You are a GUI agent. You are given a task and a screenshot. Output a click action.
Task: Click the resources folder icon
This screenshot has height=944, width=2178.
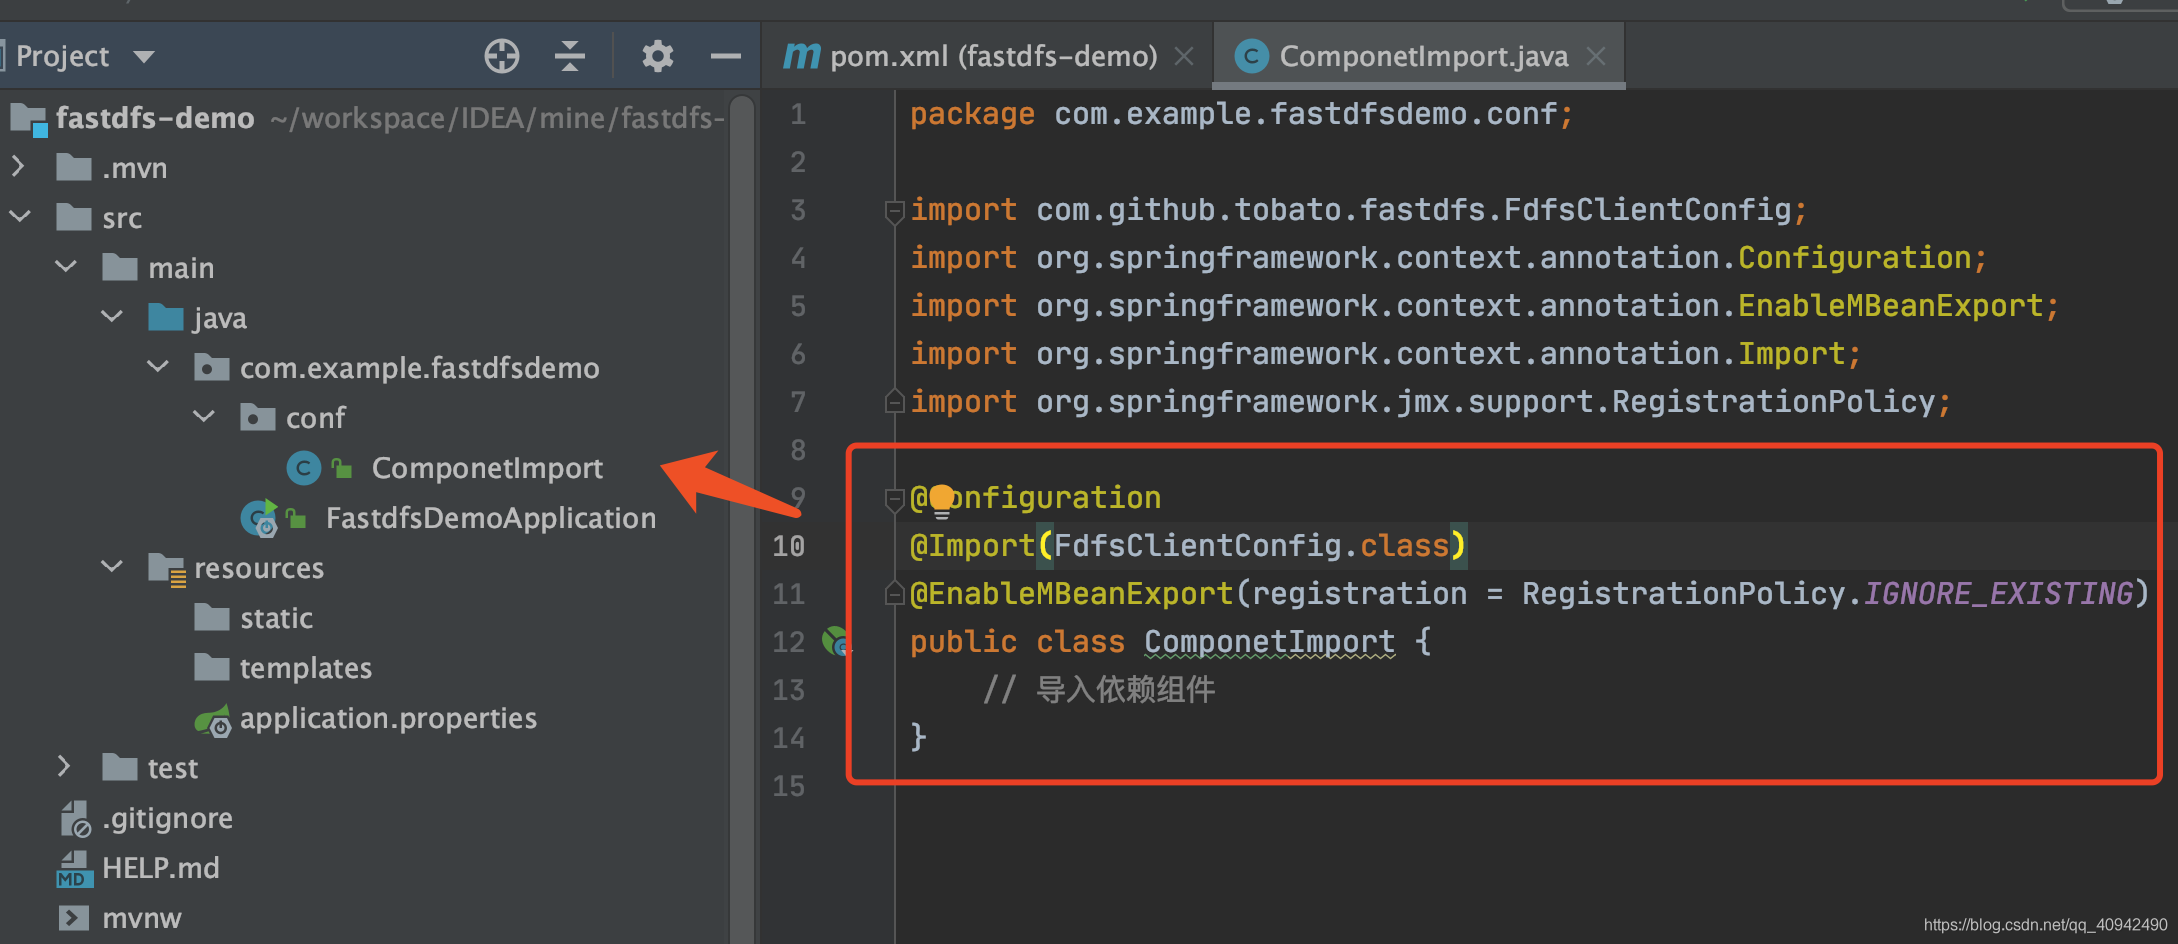166,569
